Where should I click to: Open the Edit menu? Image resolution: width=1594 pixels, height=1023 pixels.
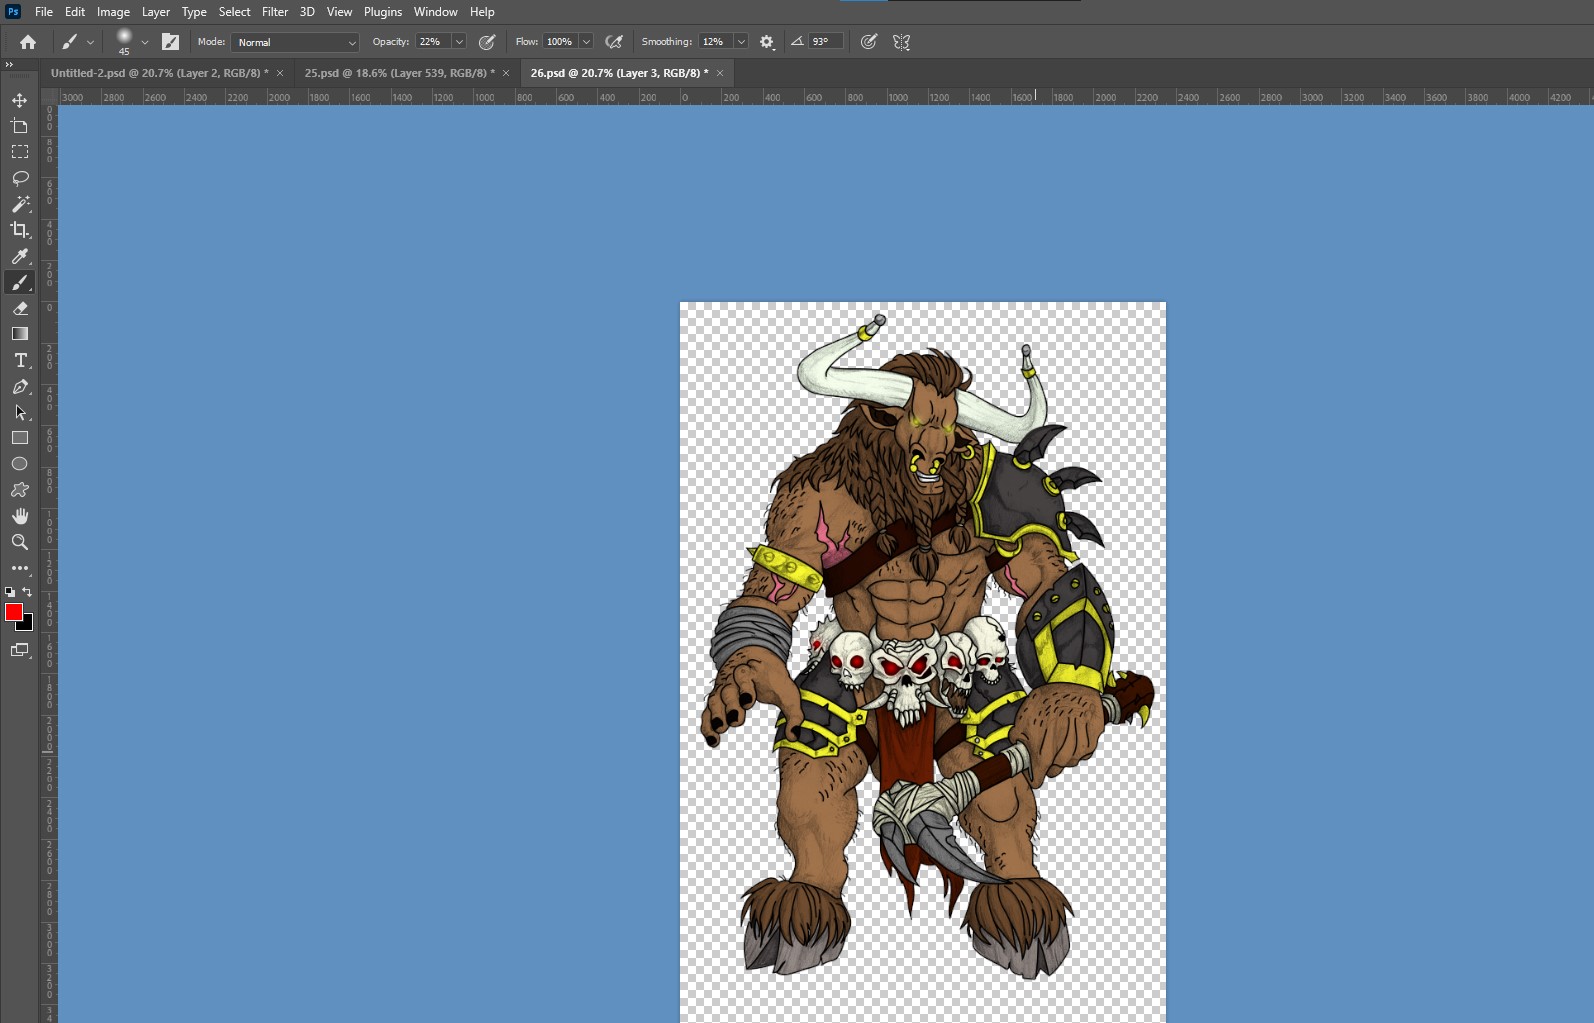(75, 12)
